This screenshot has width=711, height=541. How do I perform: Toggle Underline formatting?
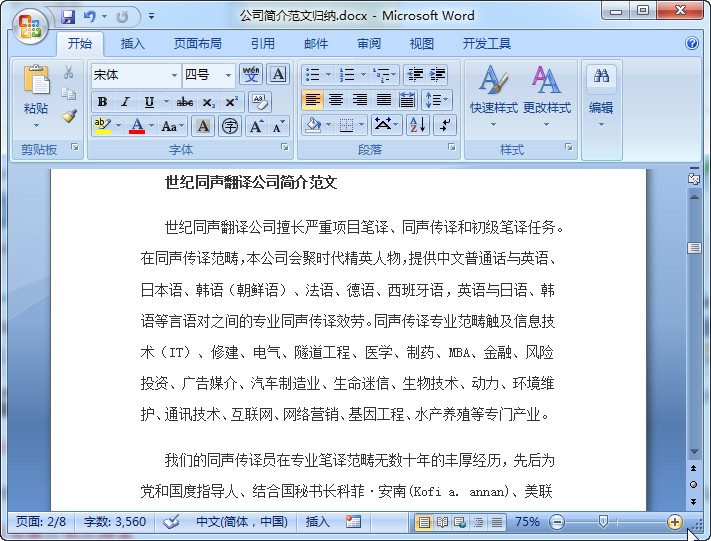149,102
